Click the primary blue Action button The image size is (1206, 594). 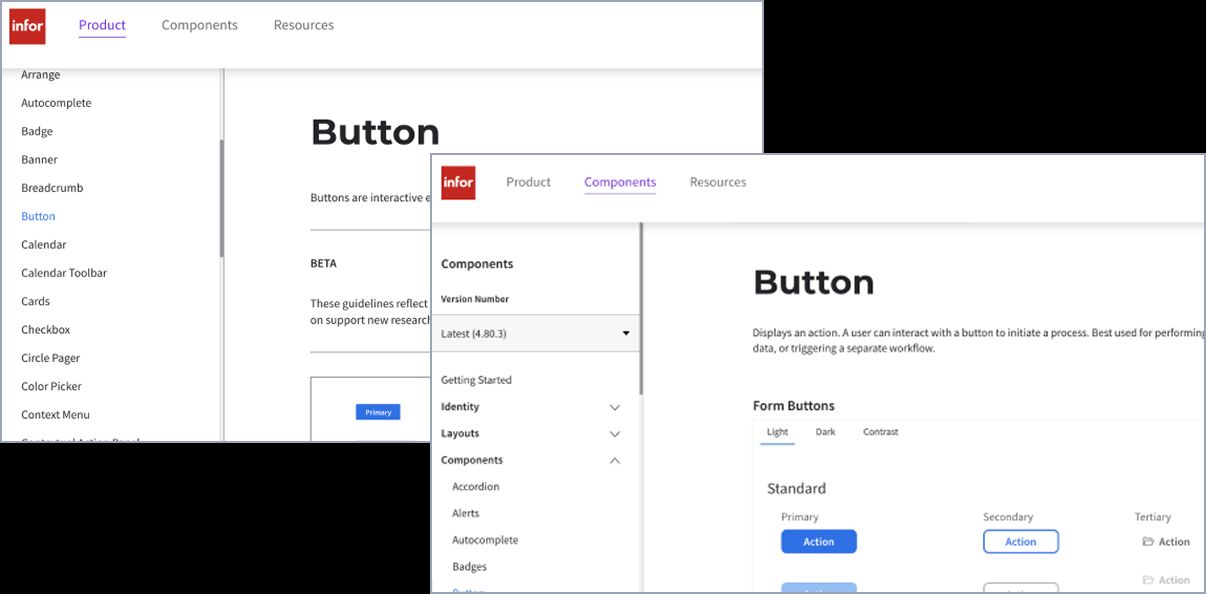click(818, 542)
